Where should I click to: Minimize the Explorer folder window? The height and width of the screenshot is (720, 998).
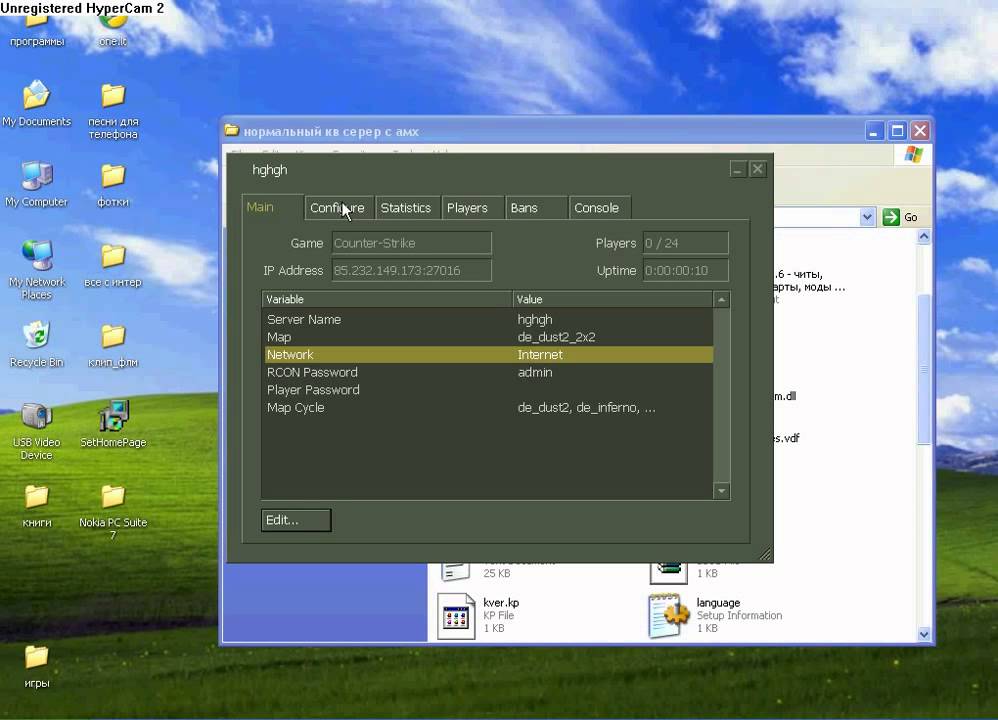click(875, 131)
